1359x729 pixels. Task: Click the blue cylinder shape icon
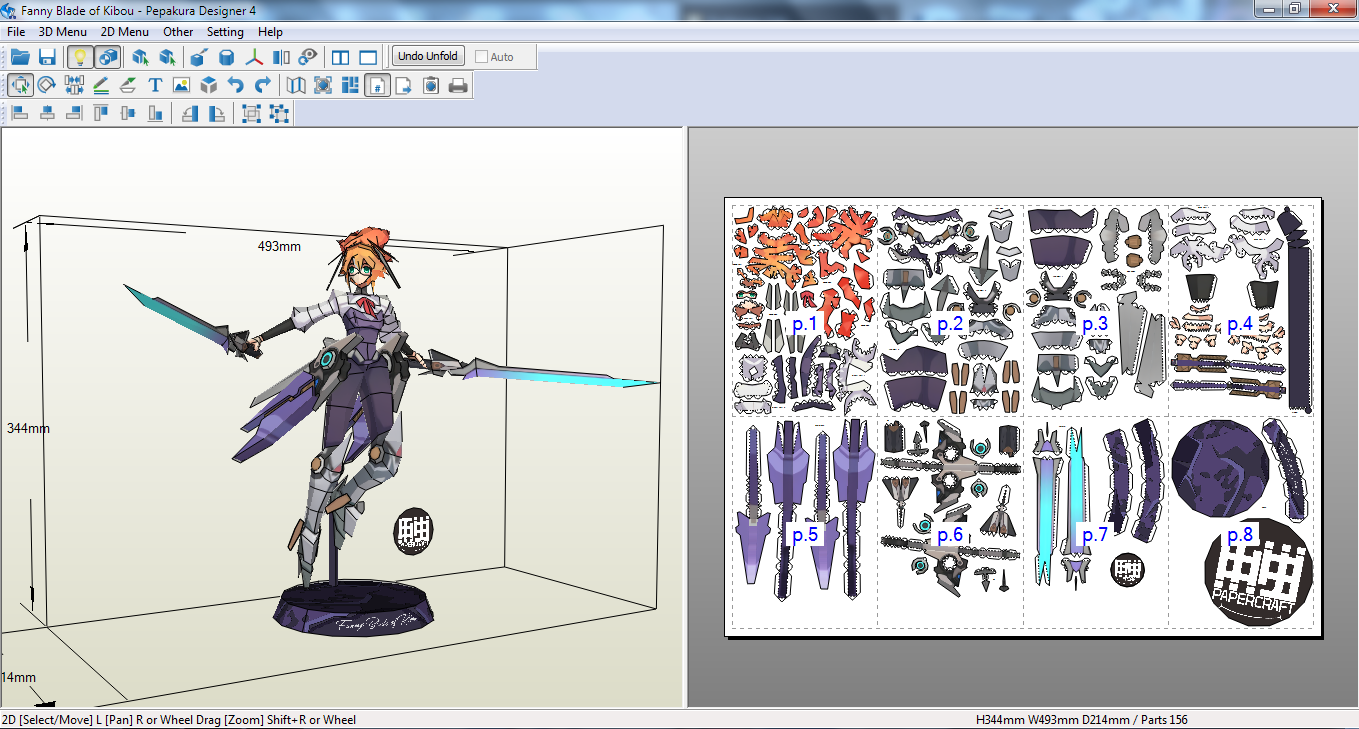pyautogui.click(x=227, y=57)
